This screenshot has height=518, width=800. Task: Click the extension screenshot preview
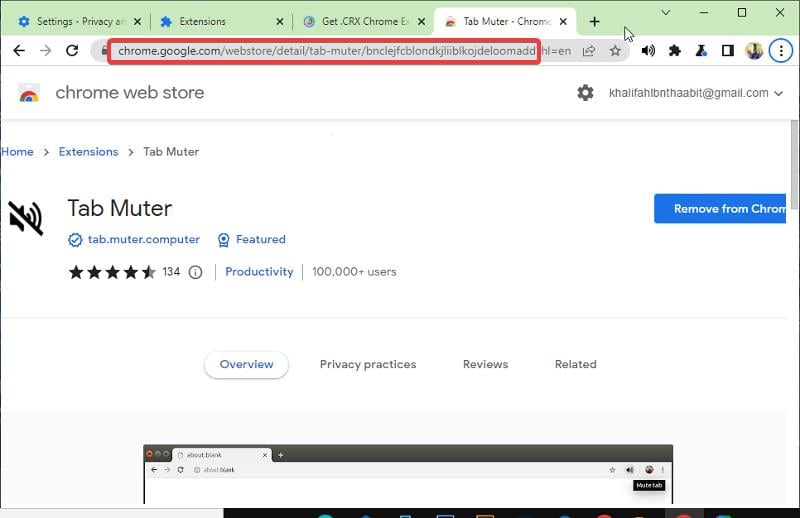(408, 475)
